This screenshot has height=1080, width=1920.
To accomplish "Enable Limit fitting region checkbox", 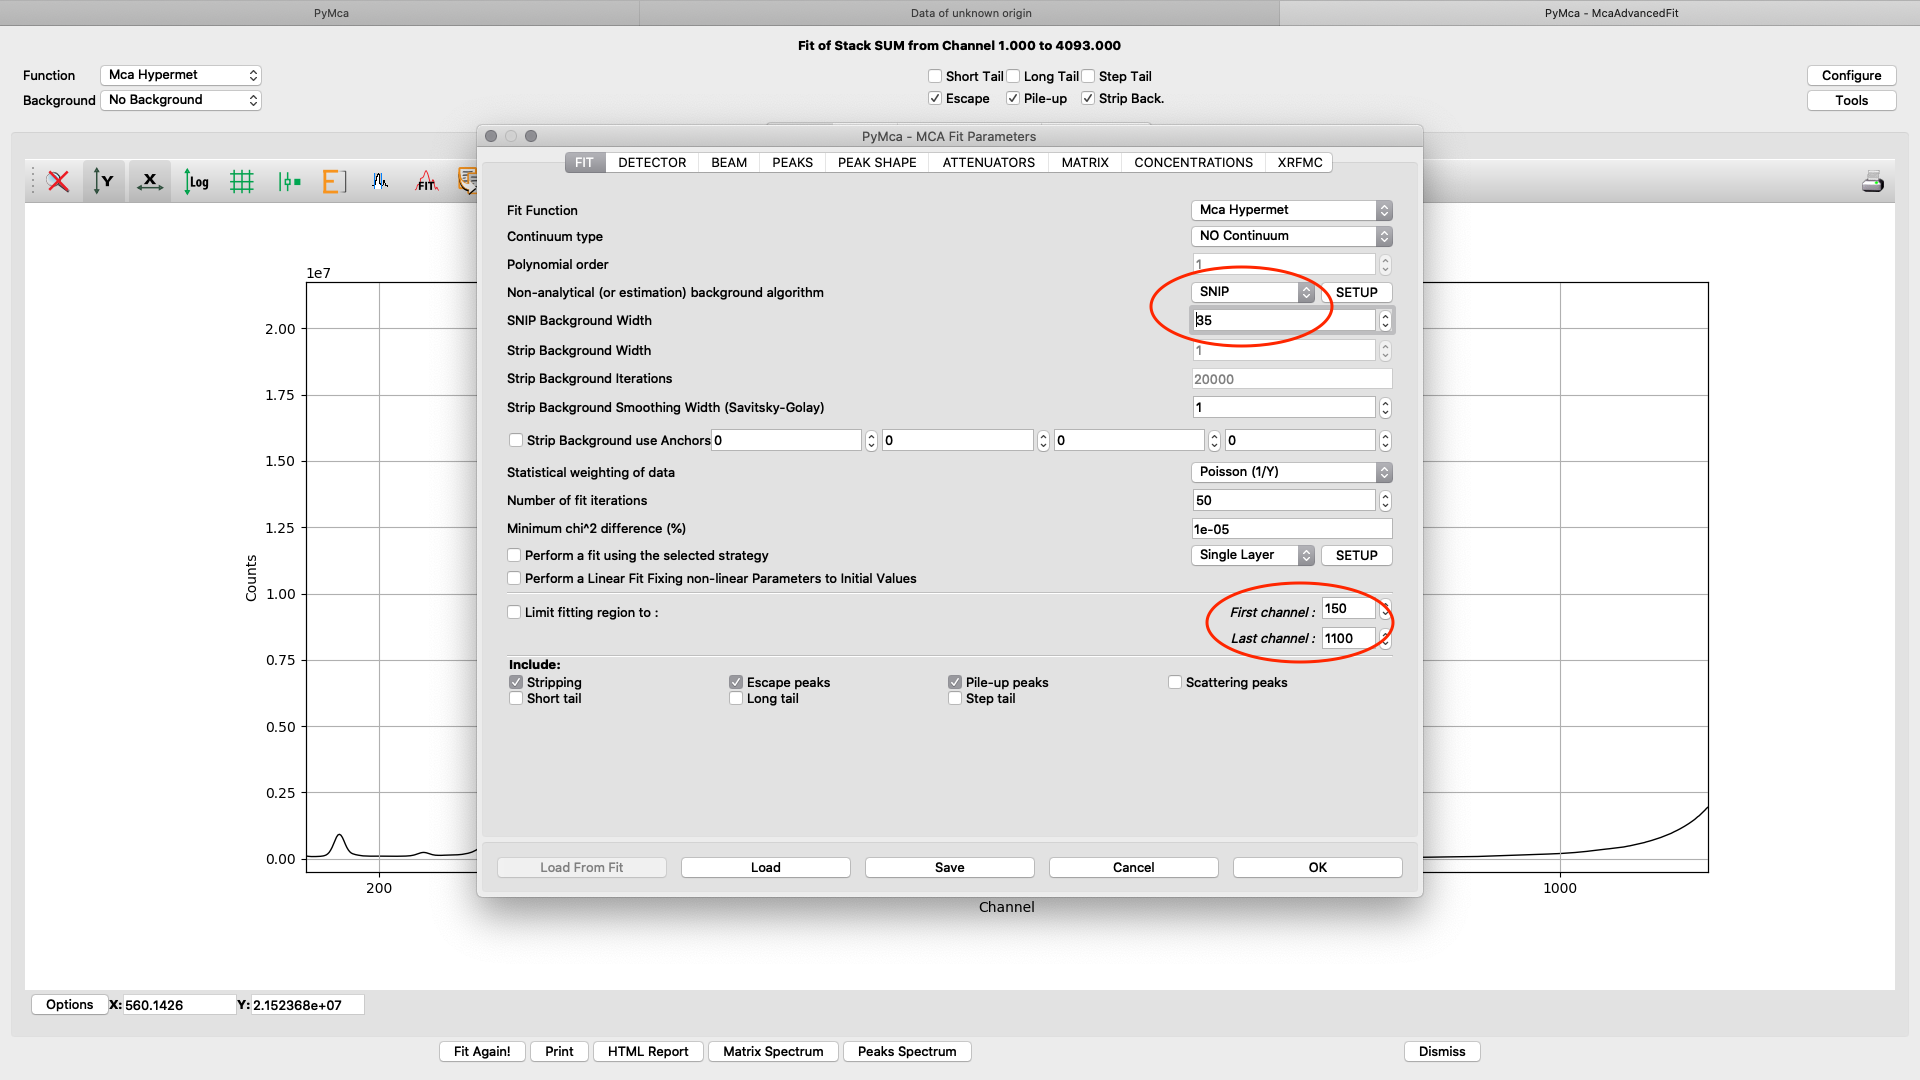I will pos(514,612).
